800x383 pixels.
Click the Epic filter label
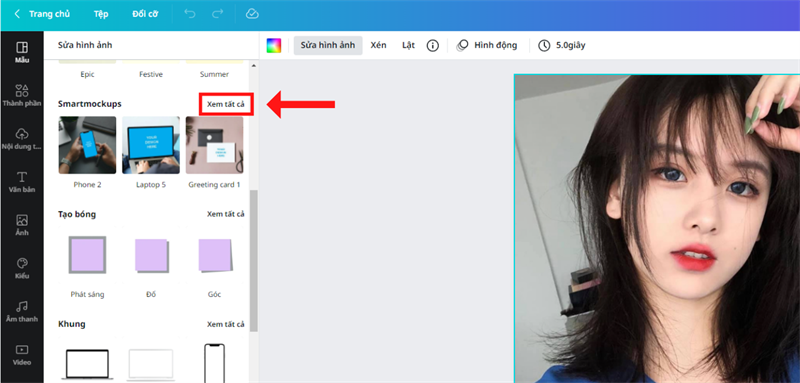[x=87, y=74]
